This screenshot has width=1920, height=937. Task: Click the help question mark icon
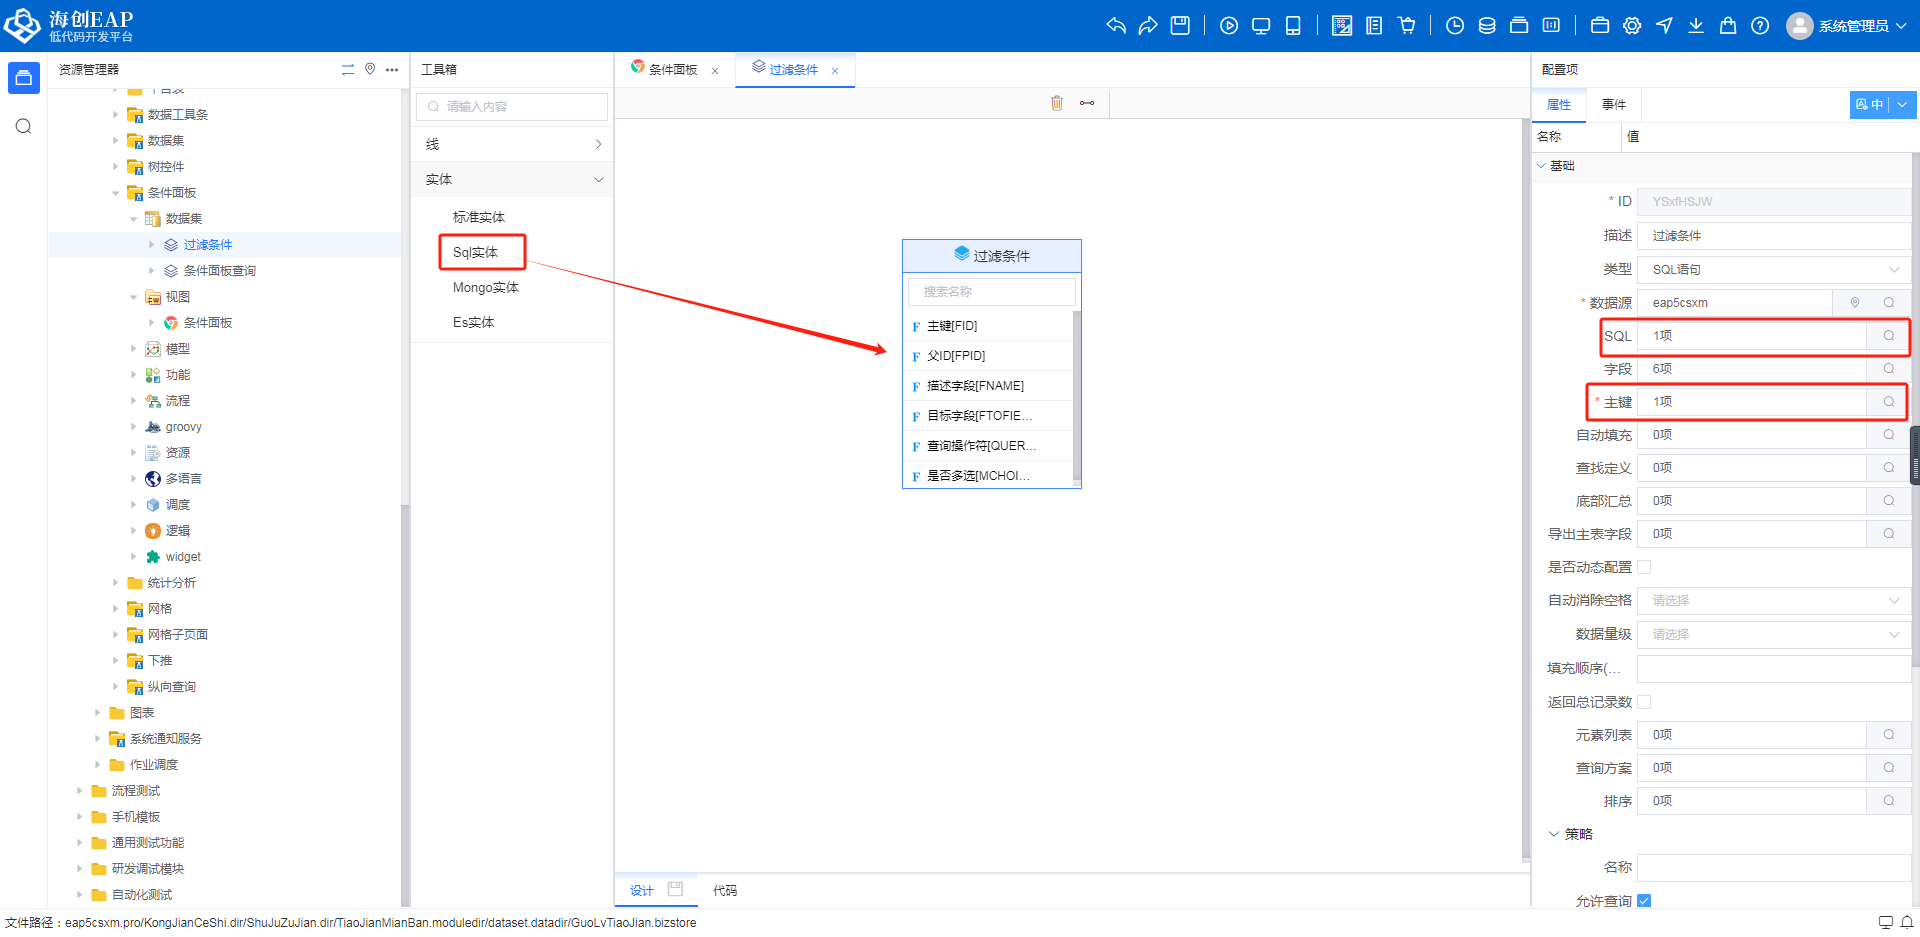[1760, 26]
